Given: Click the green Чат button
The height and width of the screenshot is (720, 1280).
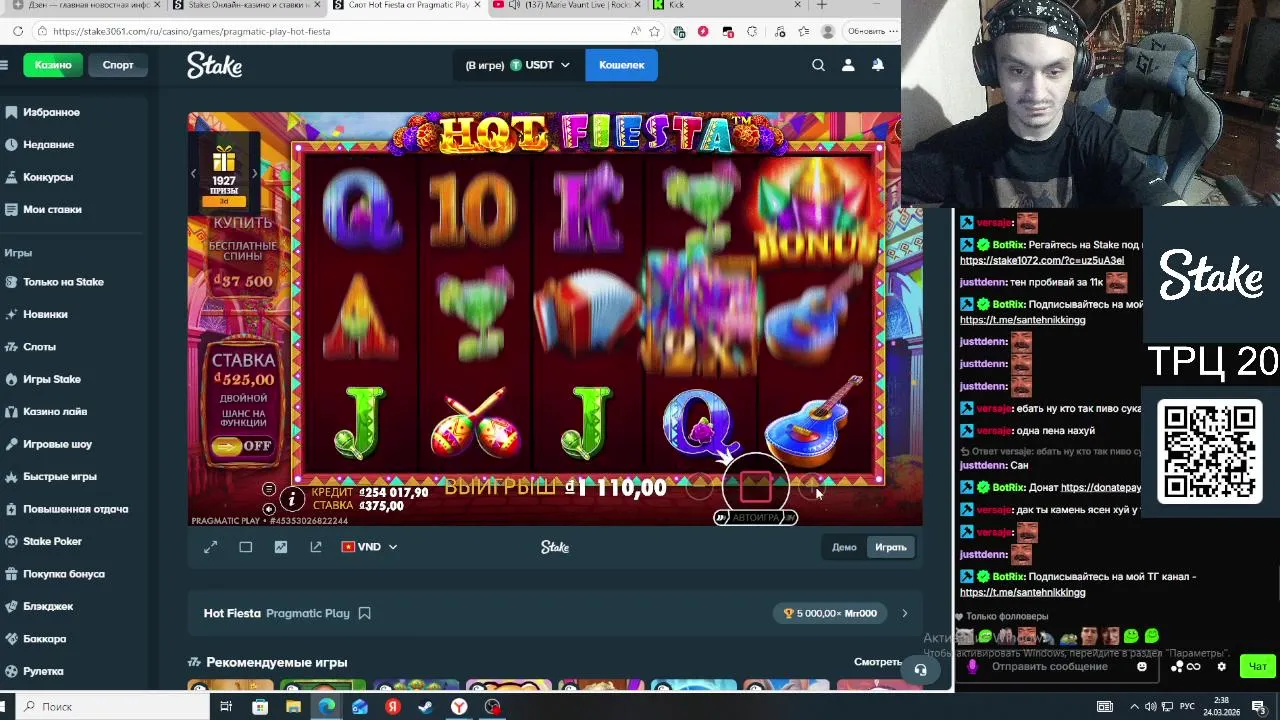Looking at the screenshot, I should (x=1258, y=666).
